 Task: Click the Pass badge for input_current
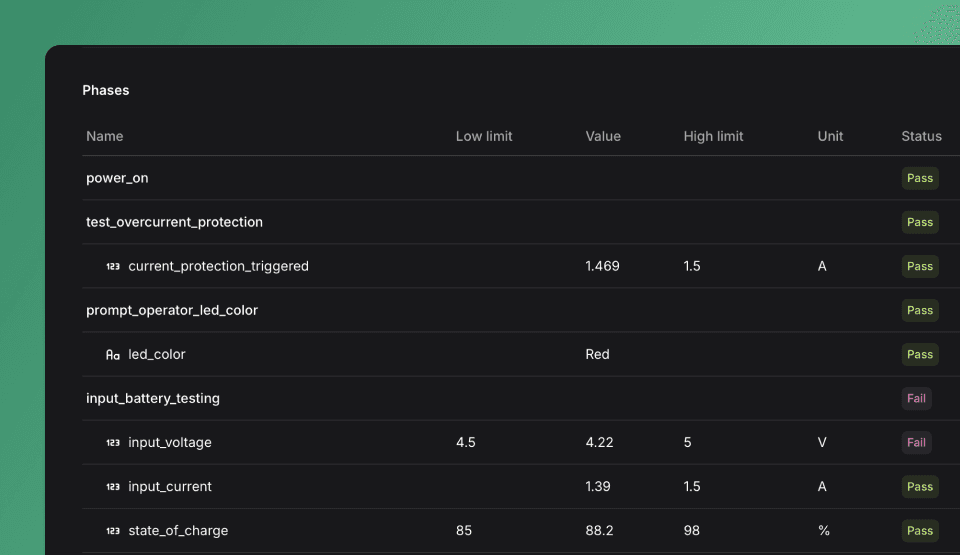point(920,487)
